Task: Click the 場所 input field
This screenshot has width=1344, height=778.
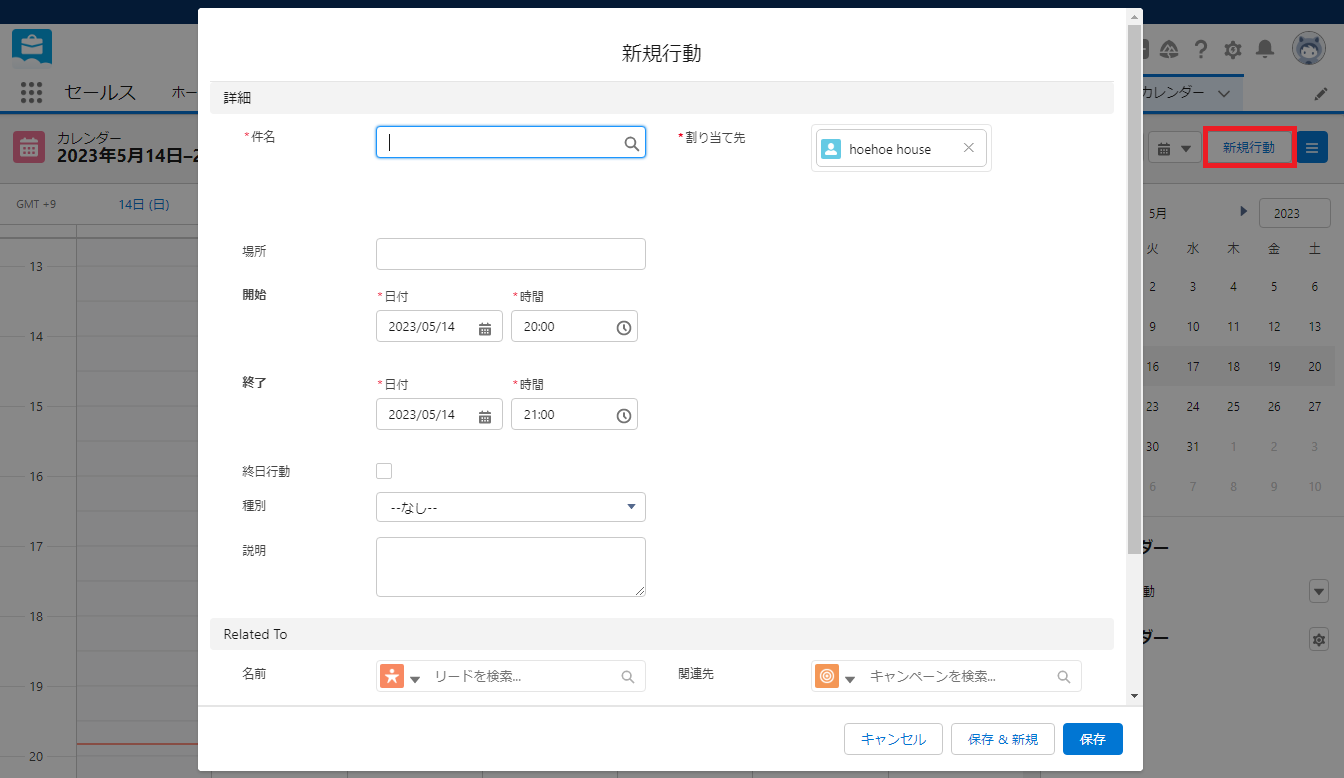Action: click(510, 254)
